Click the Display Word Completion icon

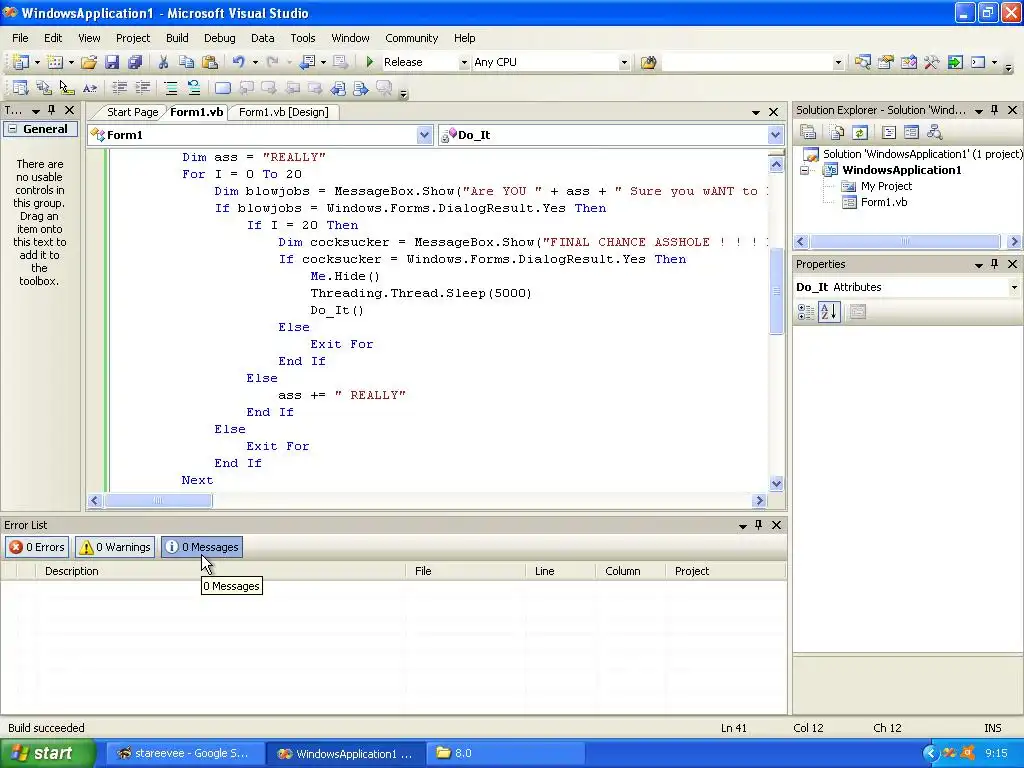(90, 88)
